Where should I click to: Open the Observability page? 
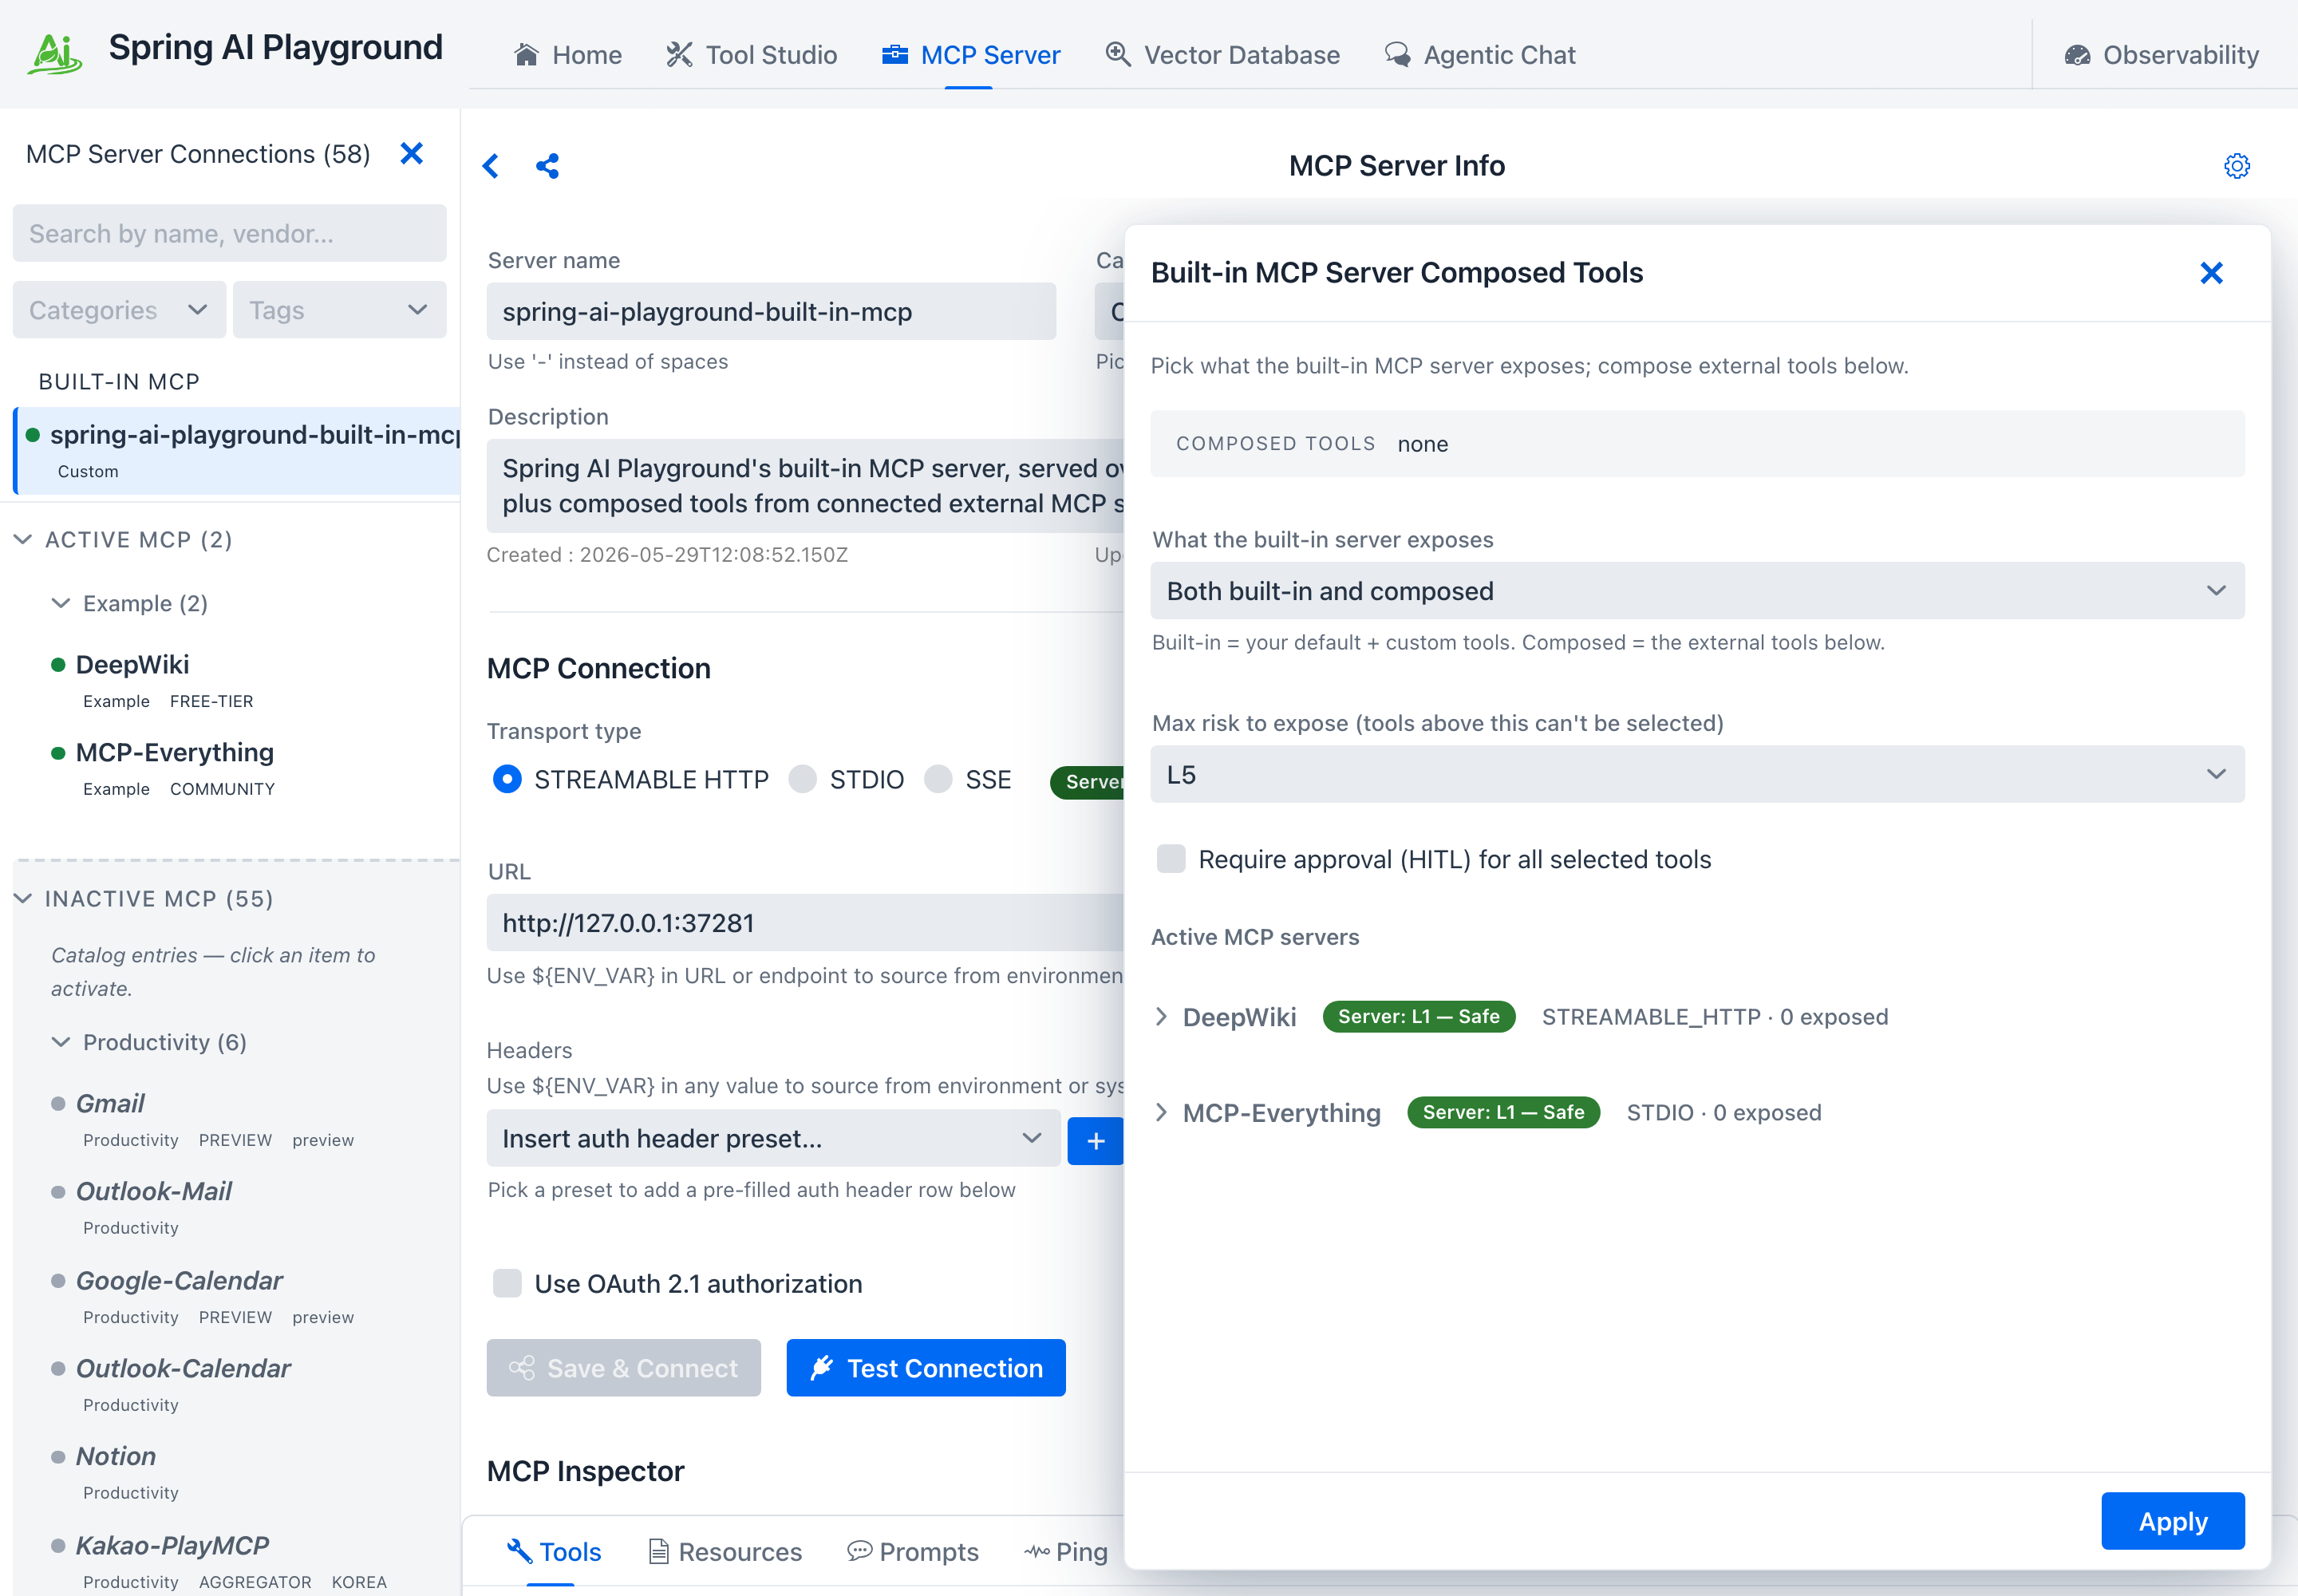2161,55
